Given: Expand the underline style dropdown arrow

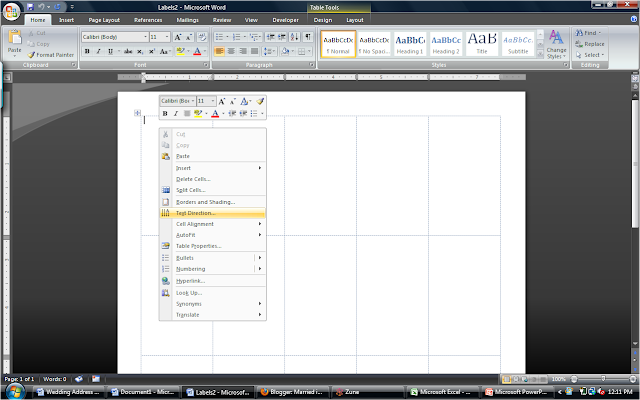Looking at the screenshot, I should 119,51.
